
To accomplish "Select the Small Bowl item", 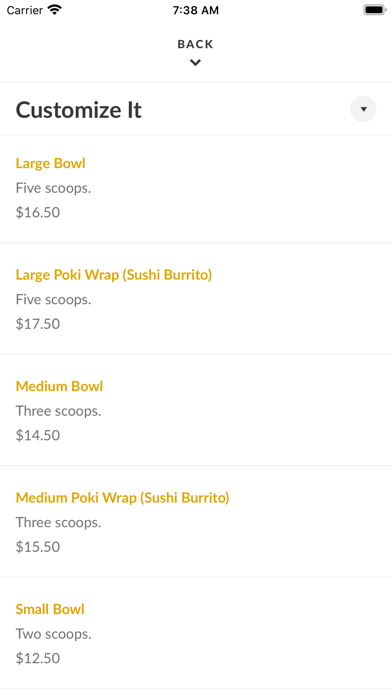I will tap(196, 633).
